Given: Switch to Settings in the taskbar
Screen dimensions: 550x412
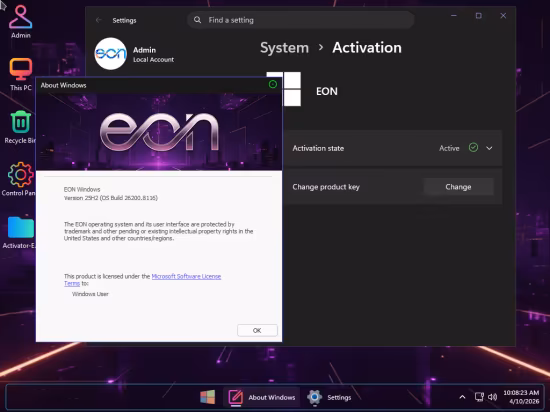Looking at the screenshot, I should (x=329, y=397).
